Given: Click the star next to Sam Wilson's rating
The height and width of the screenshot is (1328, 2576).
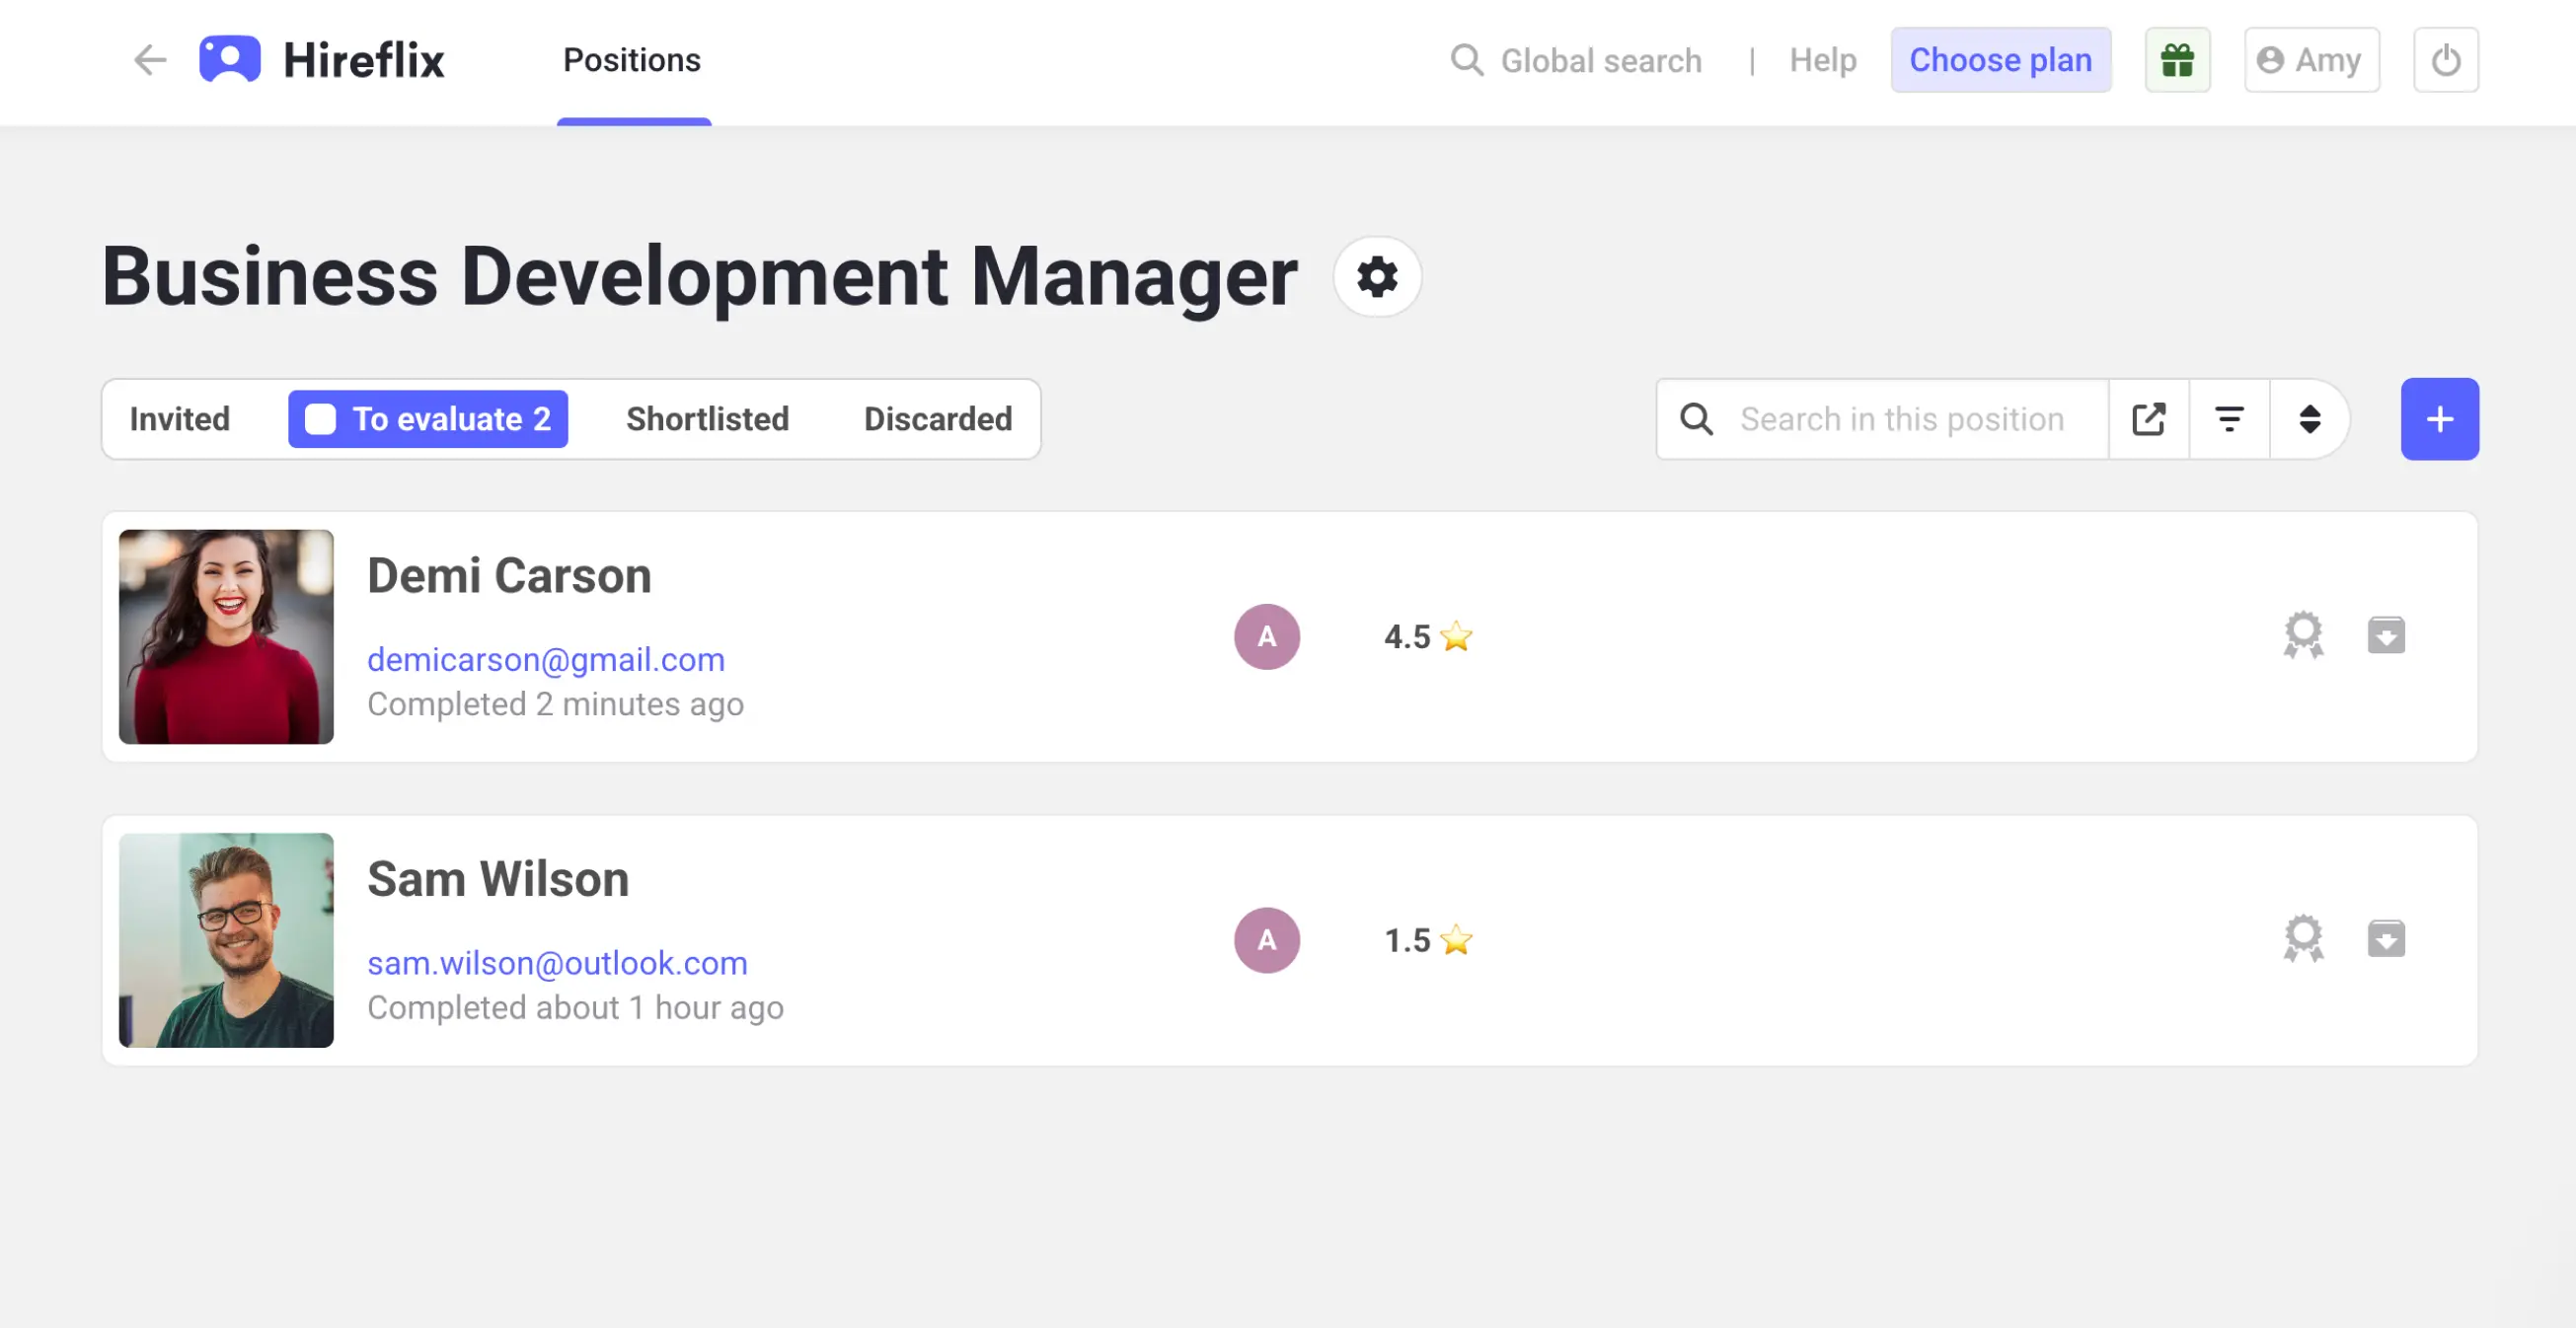Looking at the screenshot, I should [1458, 939].
